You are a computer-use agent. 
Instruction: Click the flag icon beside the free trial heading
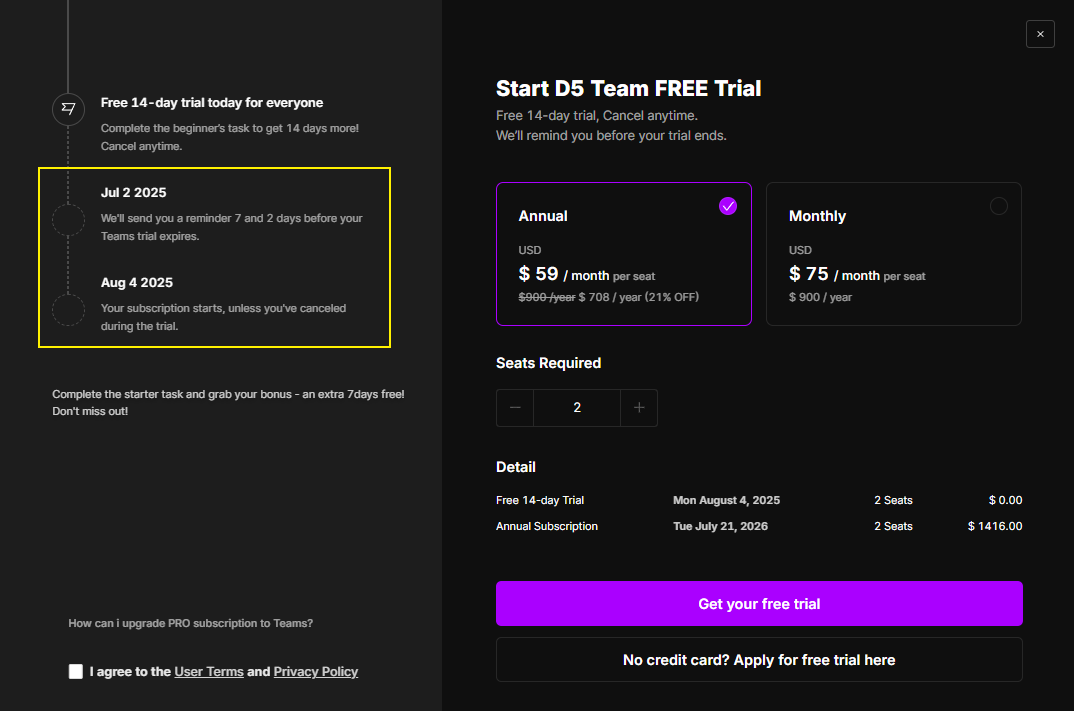tap(68, 109)
